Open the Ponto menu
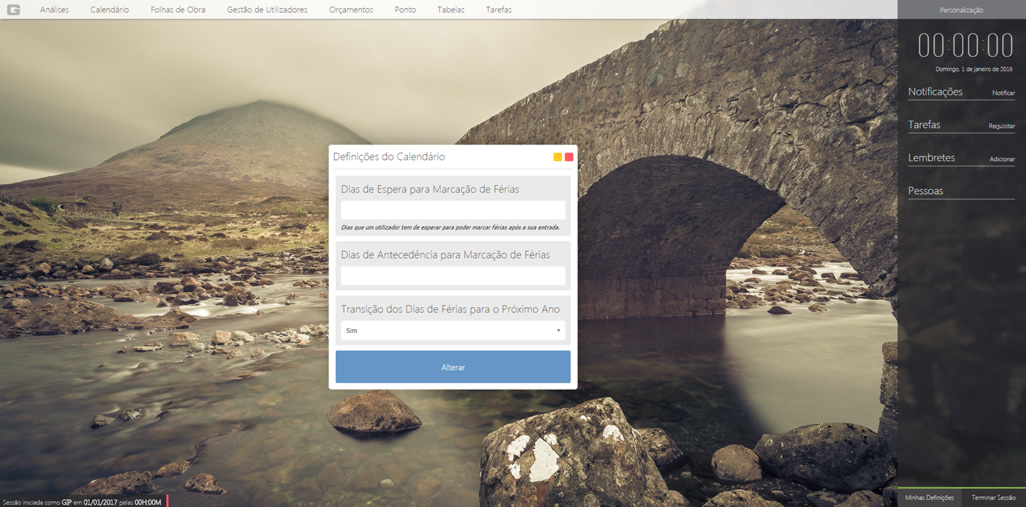1026x507 pixels. coord(405,10)
